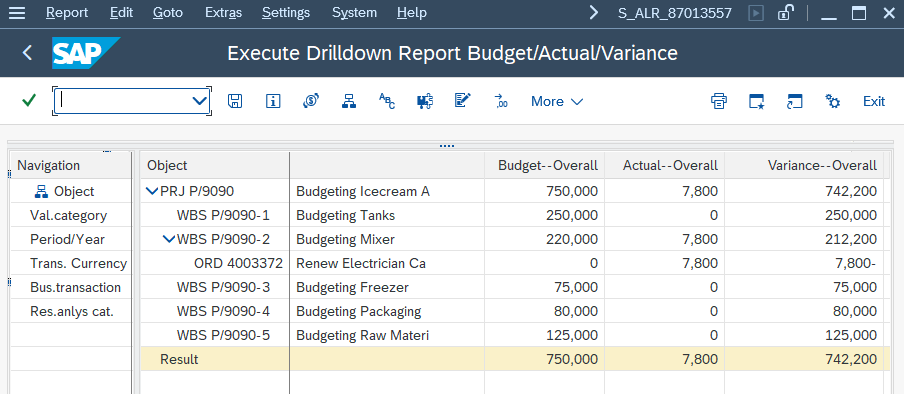This screenshot has width=904, height=394.
Task: Click the green checkmark Enter icon
Action: (x=28, y=101)
